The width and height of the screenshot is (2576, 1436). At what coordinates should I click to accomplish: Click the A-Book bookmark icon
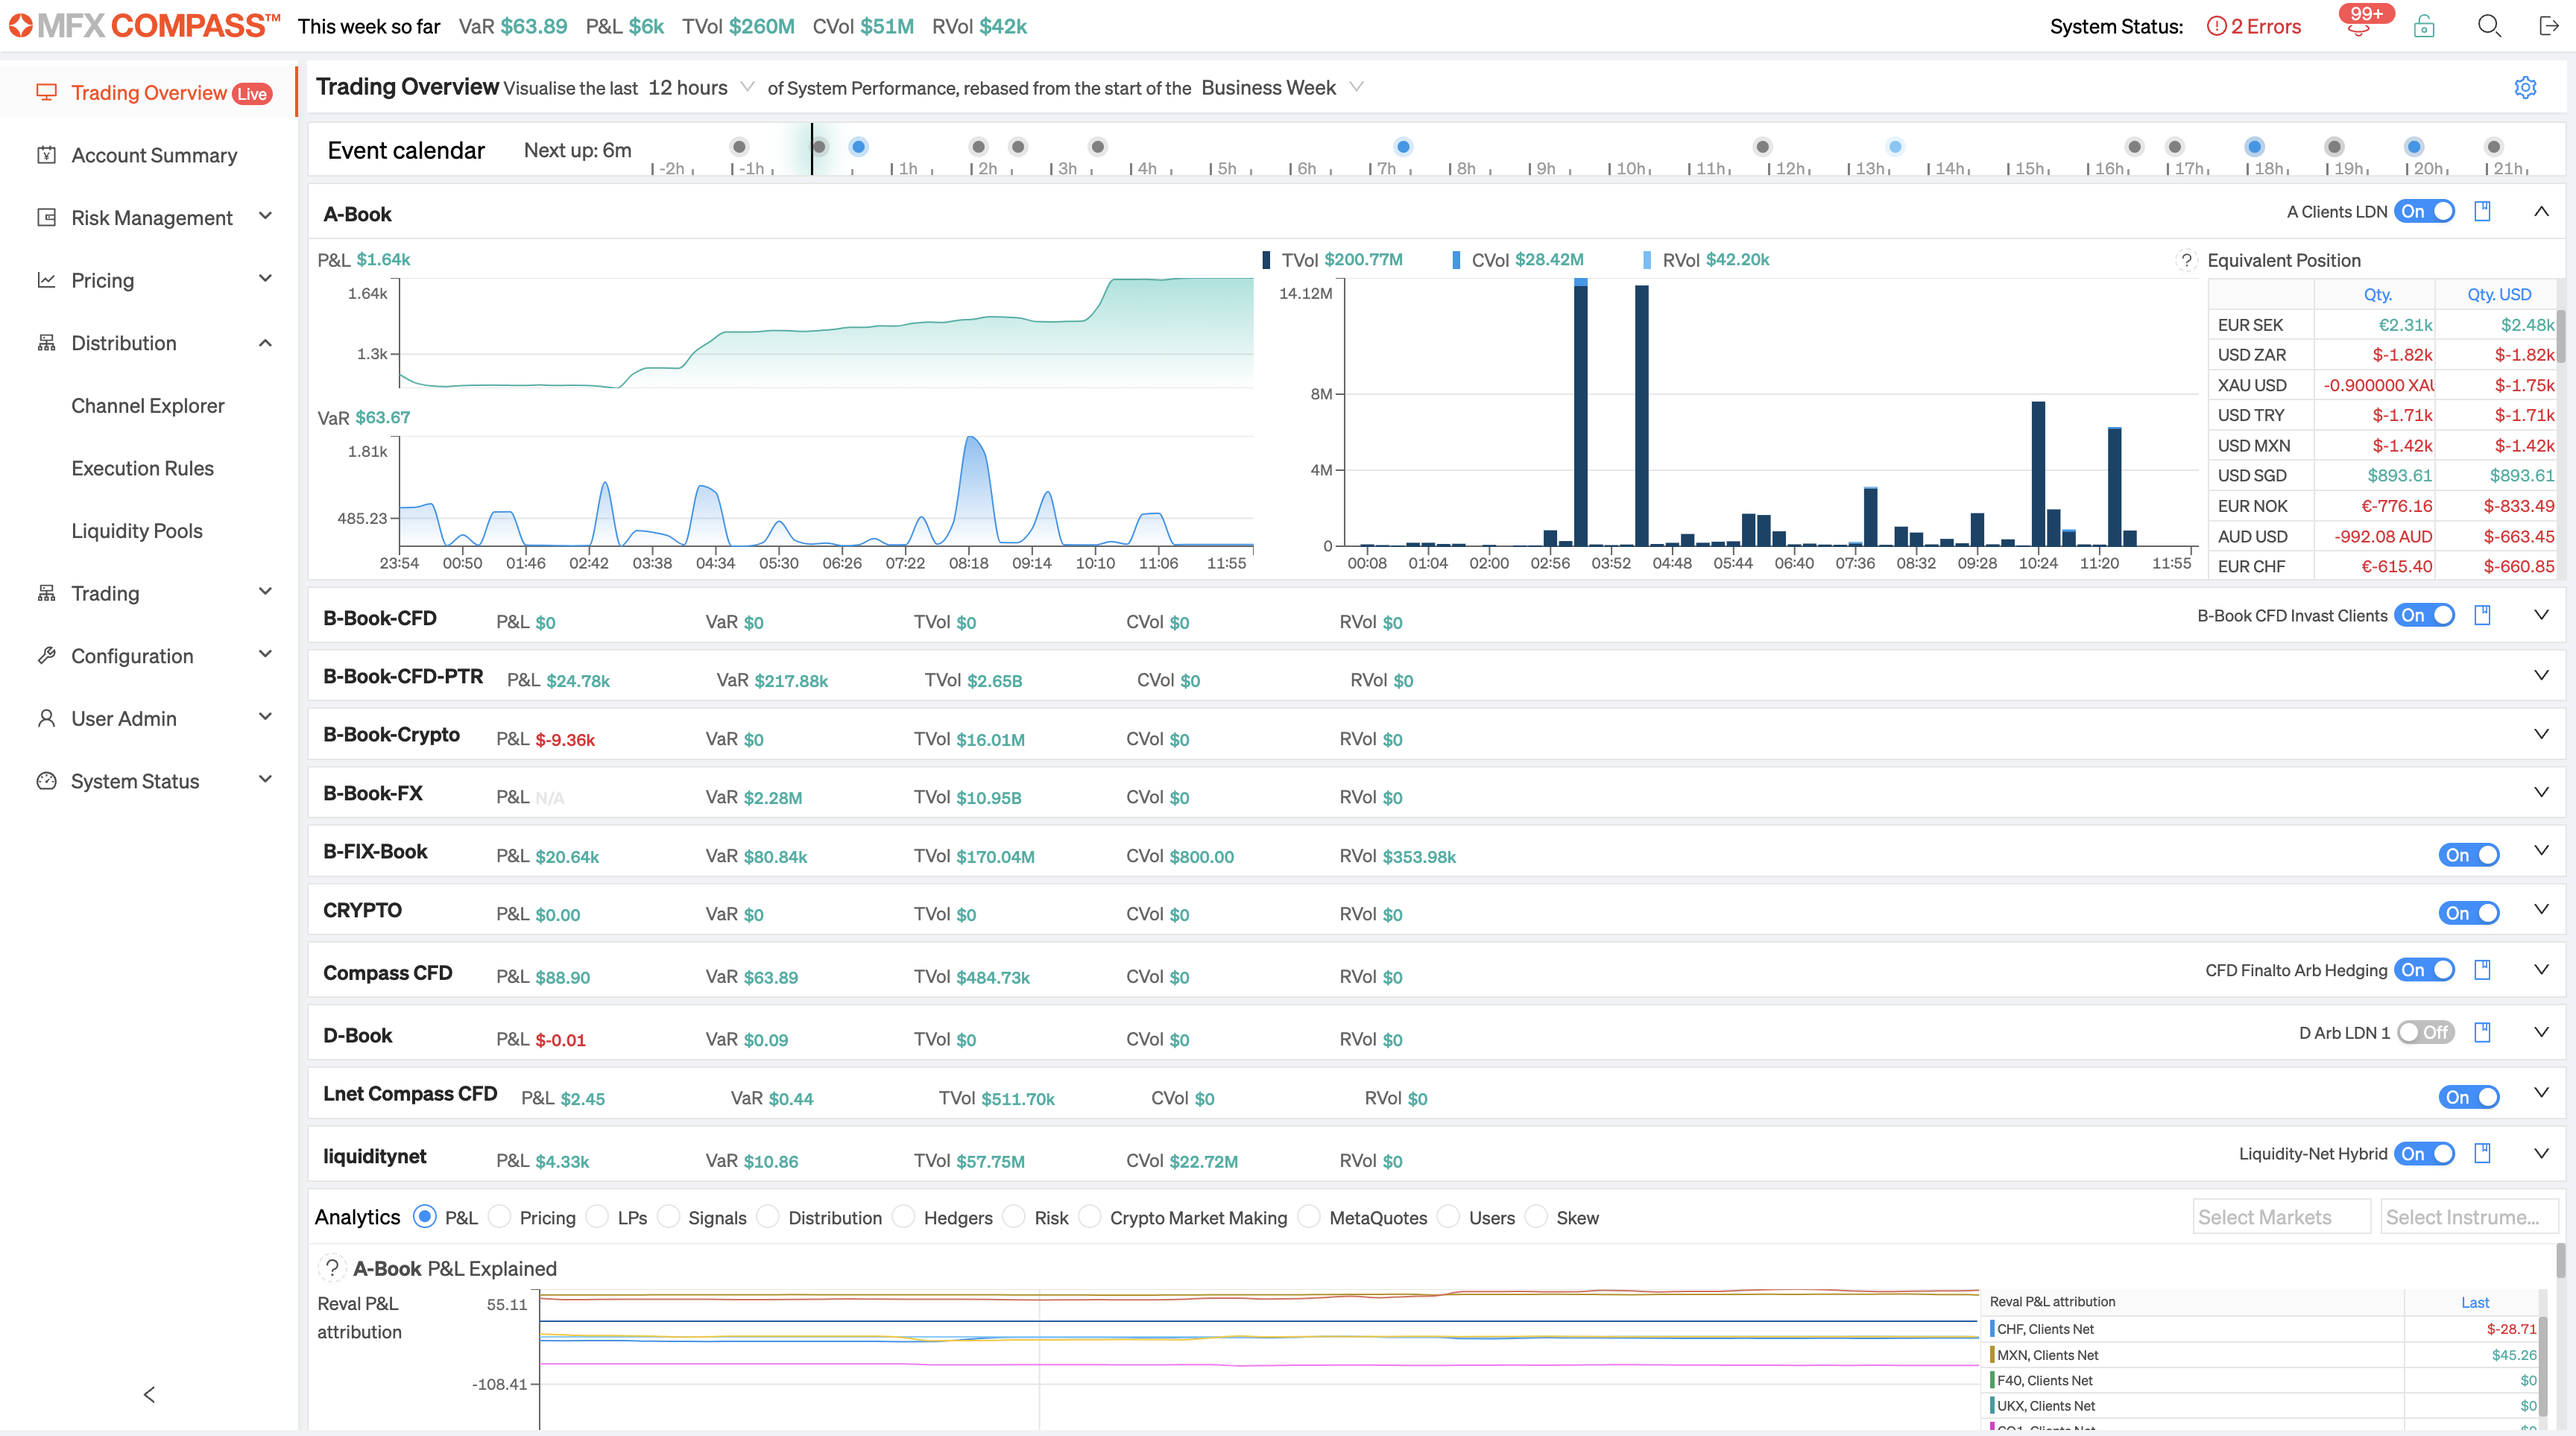click(x=2482, y=212)
